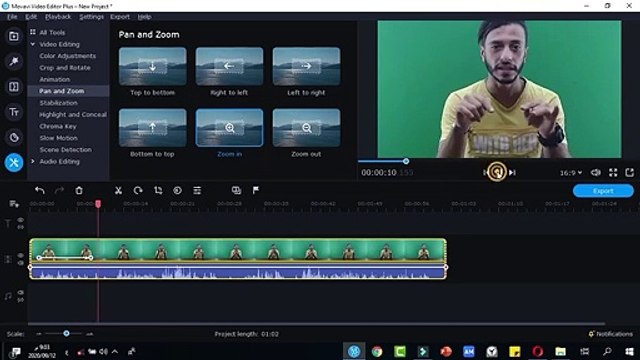The image size is (640, 360).
Task: Open the Import media tab icon
Action: coord(14,36)
